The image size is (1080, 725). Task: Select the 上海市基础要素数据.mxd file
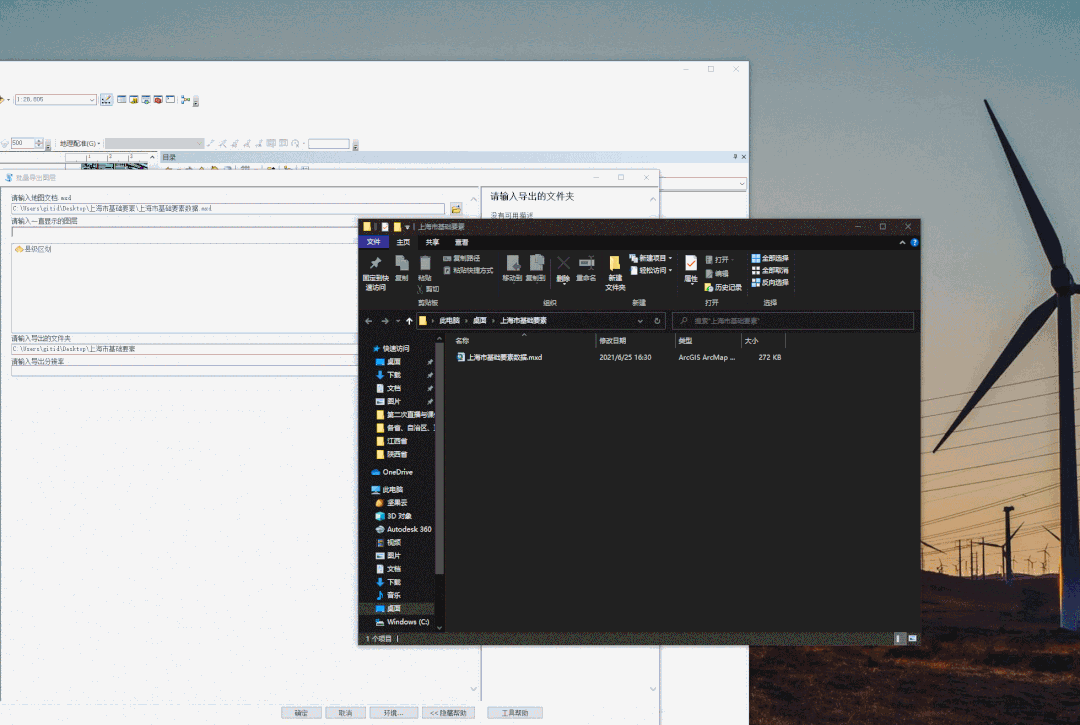(x=504, y=357)
